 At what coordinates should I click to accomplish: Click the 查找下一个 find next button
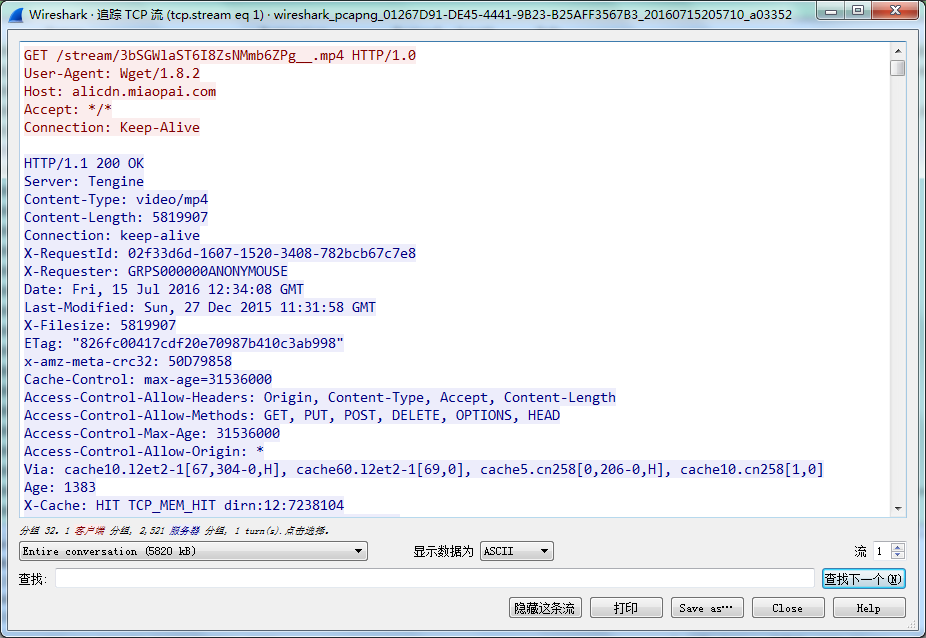tap(863, 579)
